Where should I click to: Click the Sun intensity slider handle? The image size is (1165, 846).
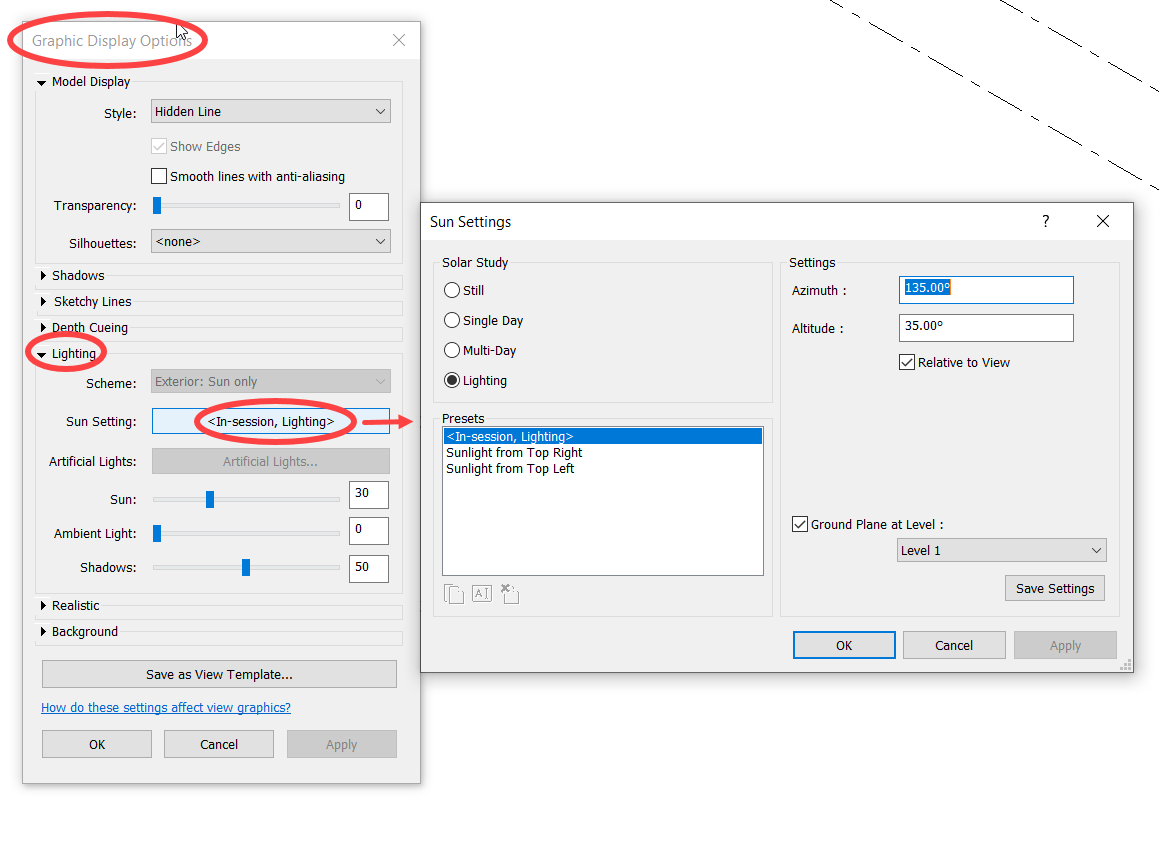pyautogui.click(x=210, y=499)
